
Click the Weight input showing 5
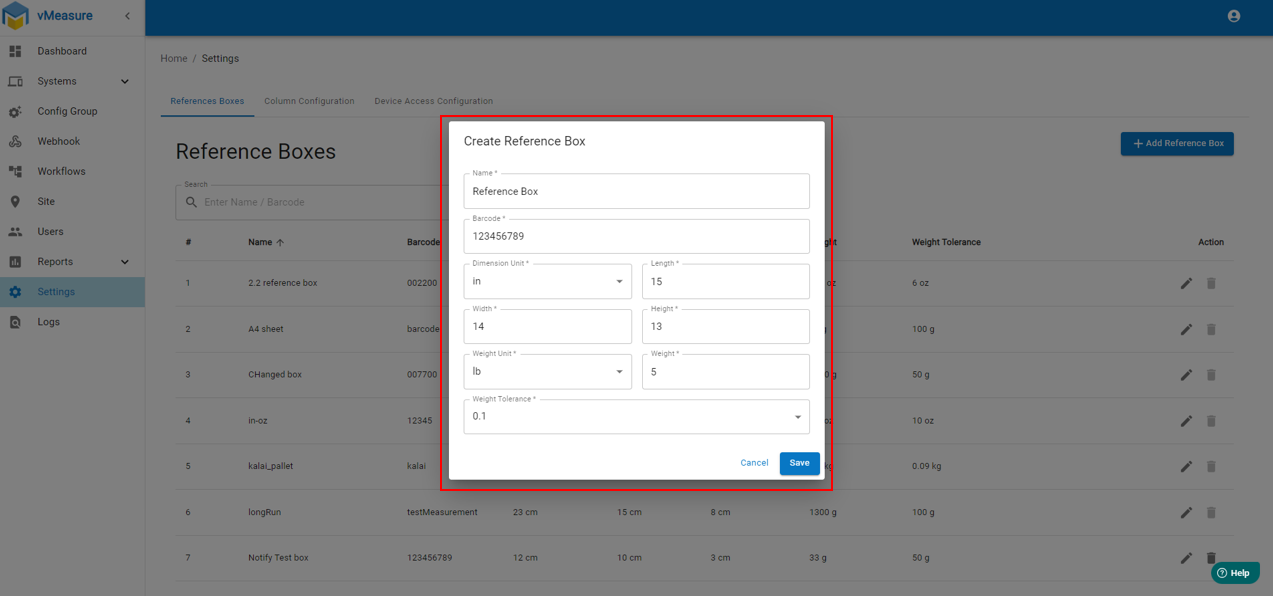click(726, 372)
